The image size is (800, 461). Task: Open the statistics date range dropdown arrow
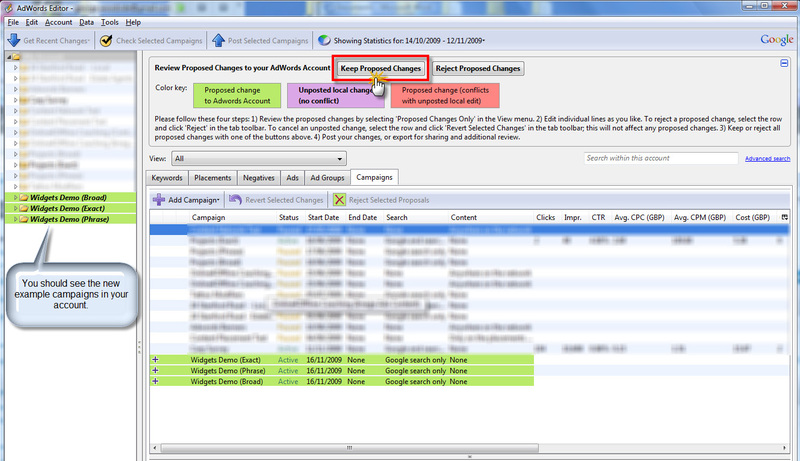(484, 41)
